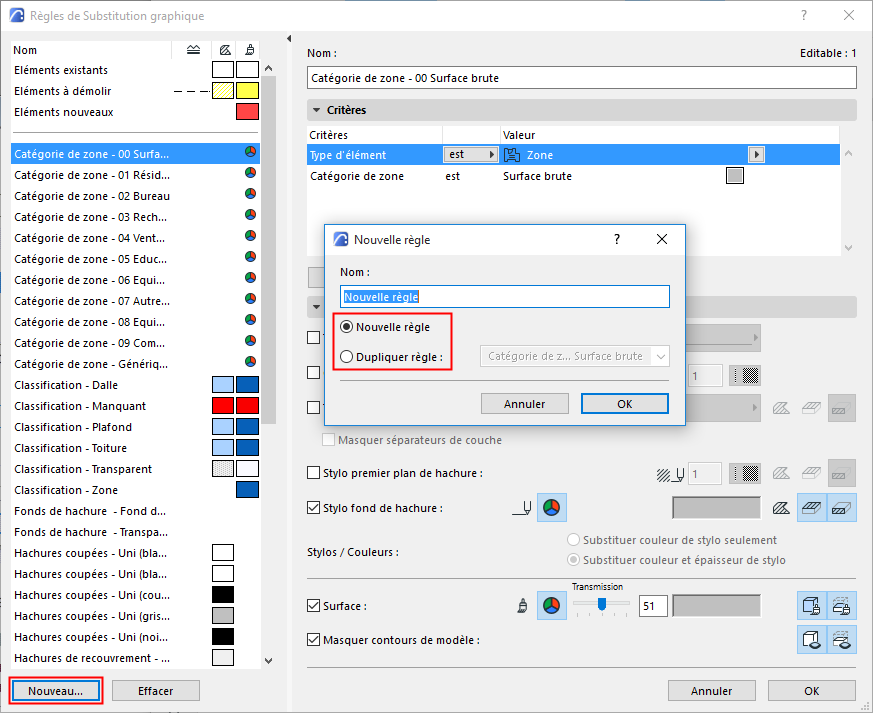The image size is (873, 713).
Task: Cancel the Nouvelle règle dialog with Annuler
Action: [x=524, y=404]
